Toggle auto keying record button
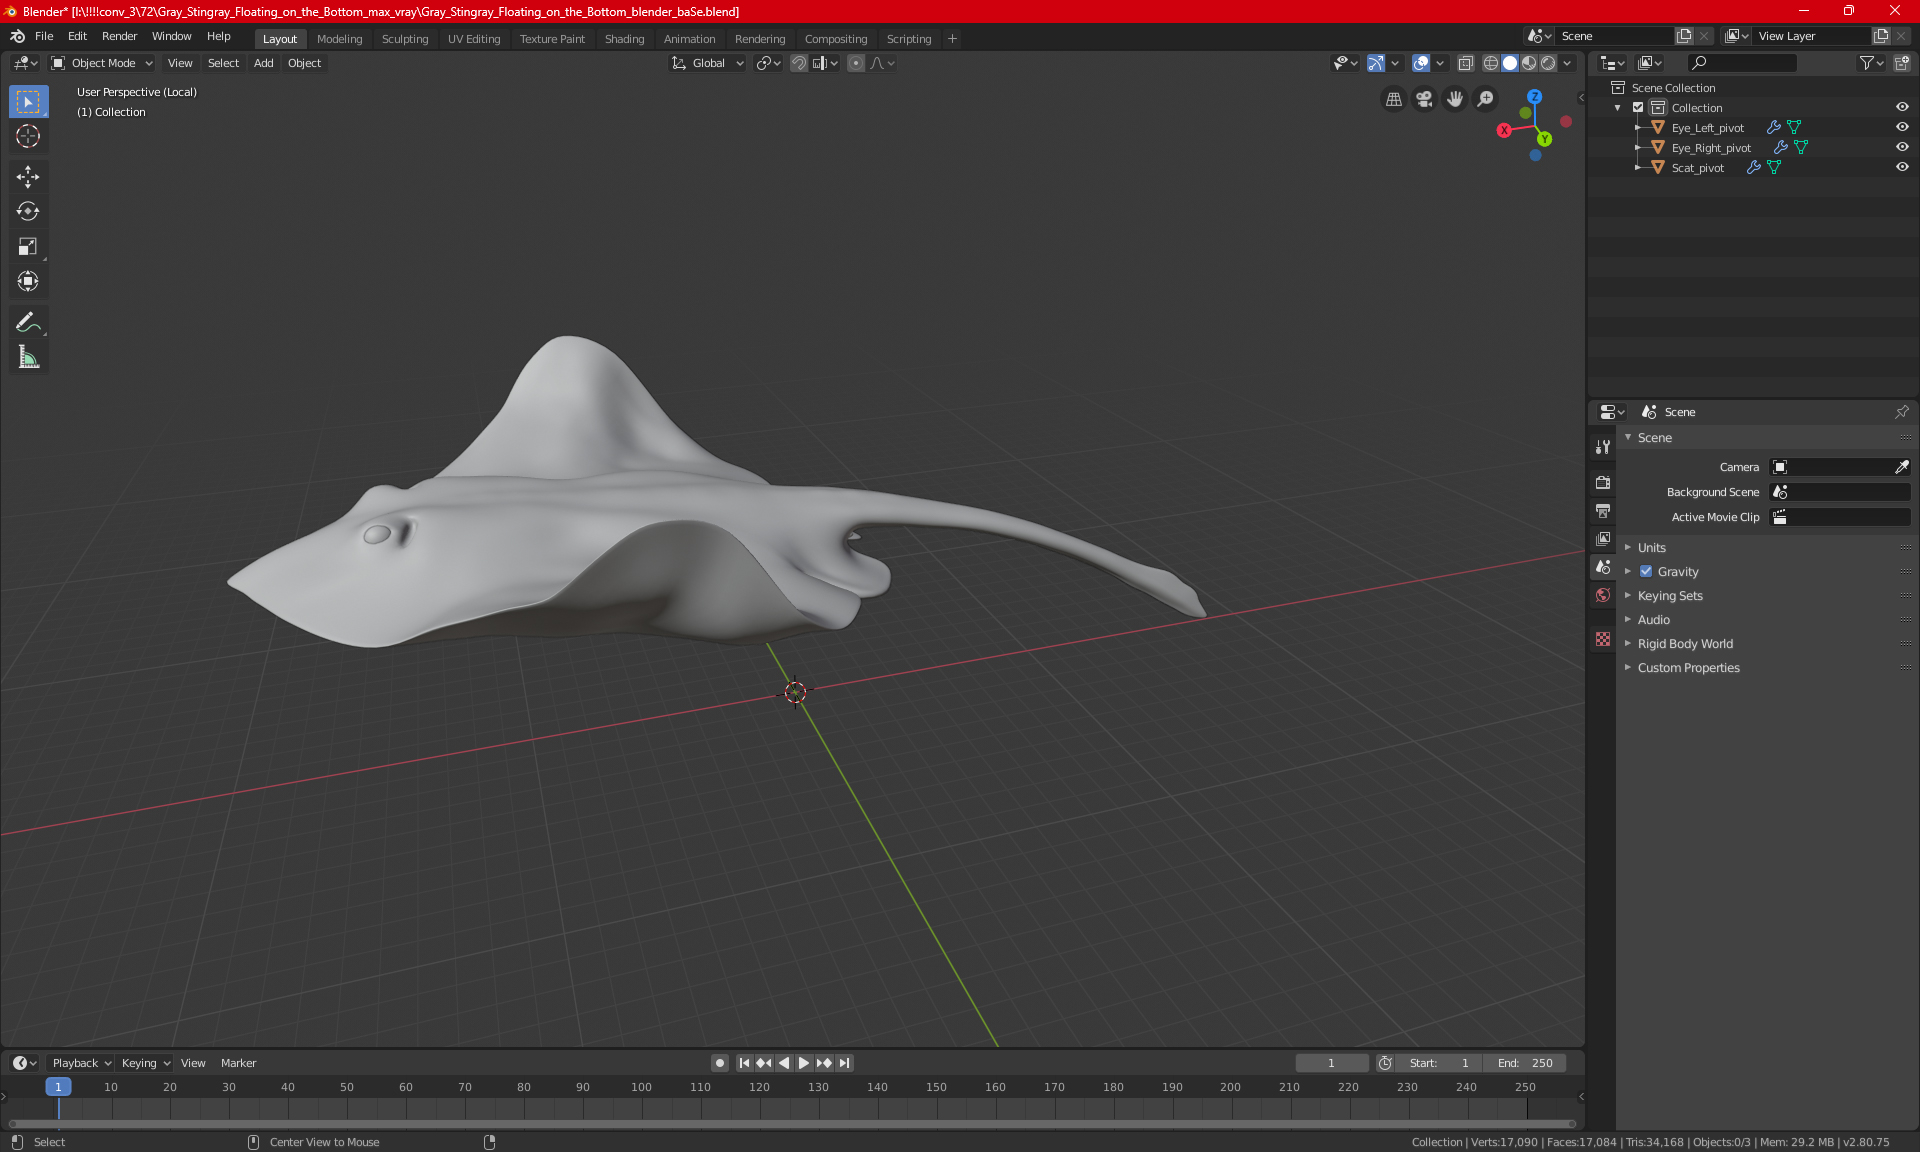The image size is (1920, 1152). [719, 1063]
